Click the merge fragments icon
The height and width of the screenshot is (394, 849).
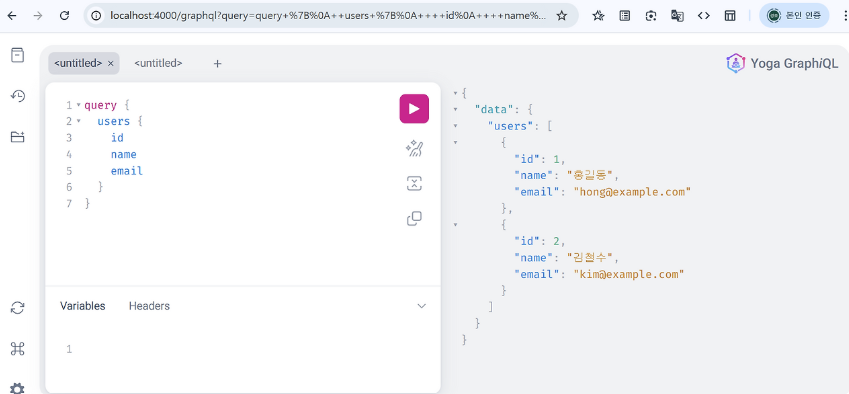click(x=414, y=183)
